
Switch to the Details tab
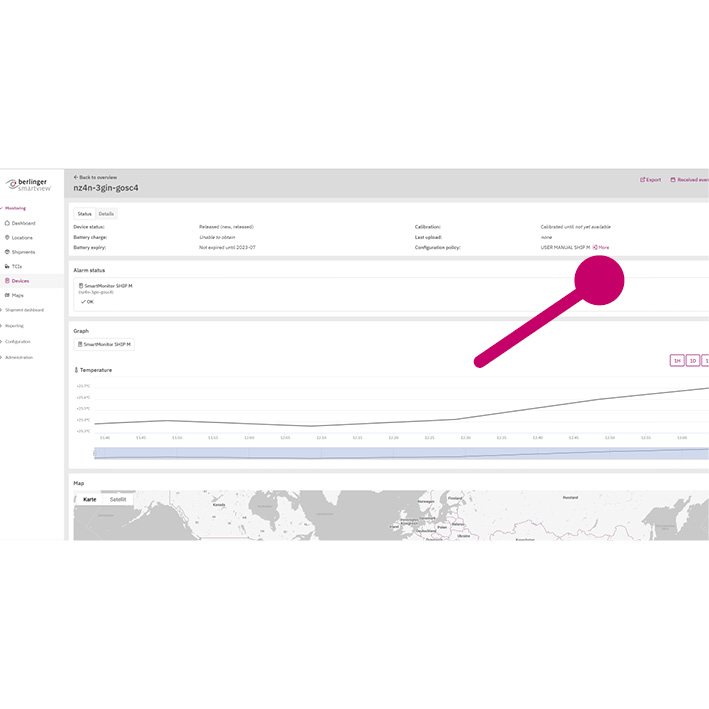[x=106, y=214]
